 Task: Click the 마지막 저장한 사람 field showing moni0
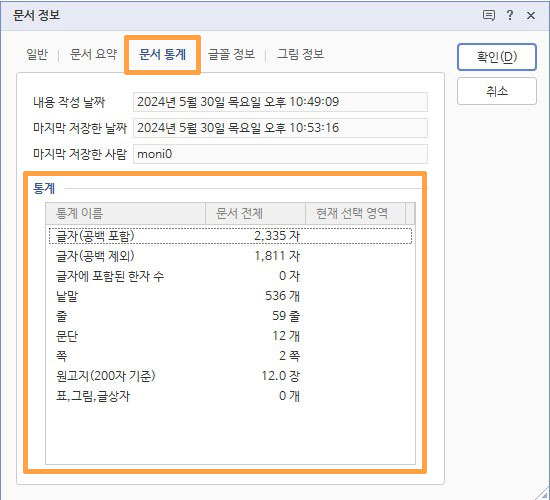(280, 154)
